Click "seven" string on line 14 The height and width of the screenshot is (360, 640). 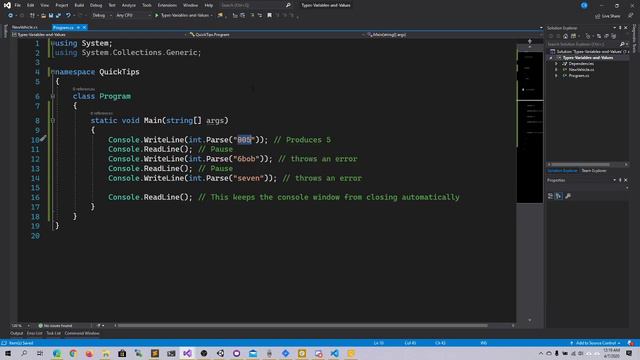(248, 178)
